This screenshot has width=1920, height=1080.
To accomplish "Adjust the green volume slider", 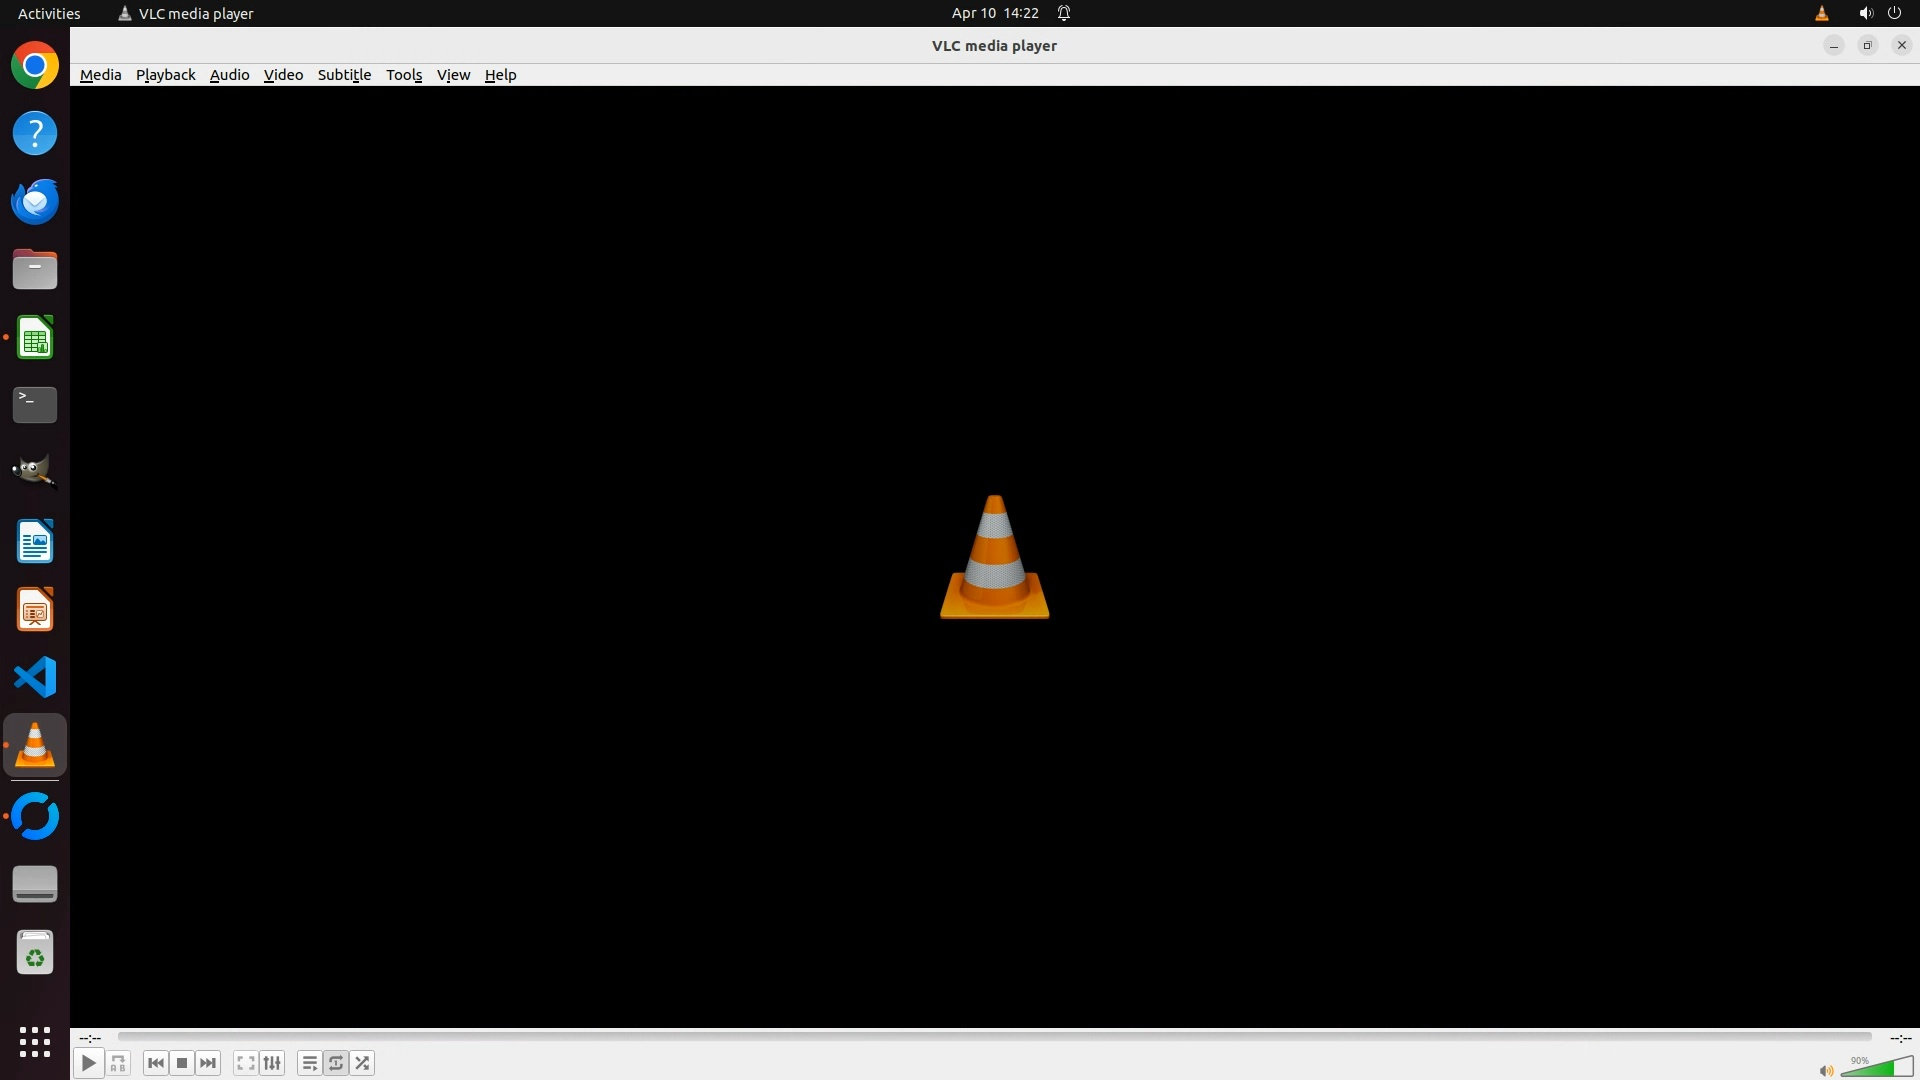I will (1876, 1069).
